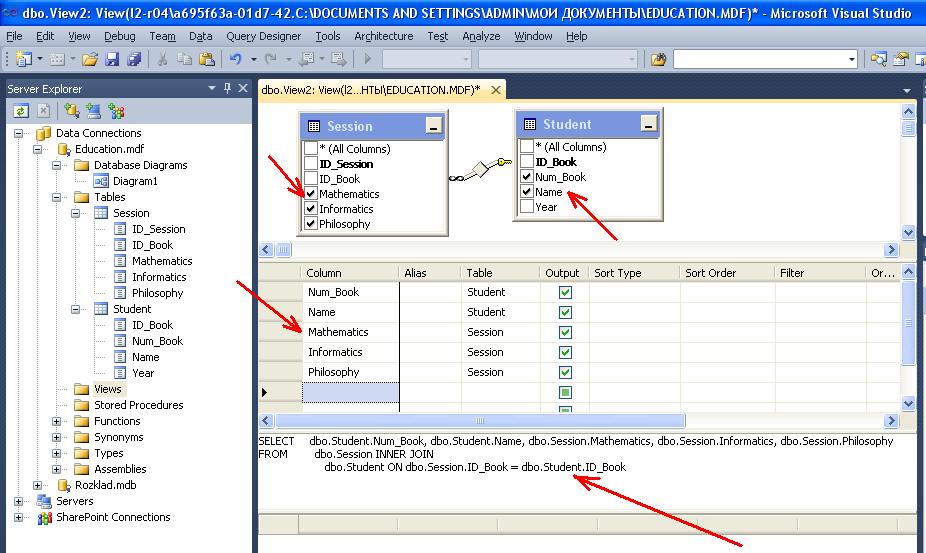
Task: Click the Redo arrow icon
Action: click(x=270, y=59)
